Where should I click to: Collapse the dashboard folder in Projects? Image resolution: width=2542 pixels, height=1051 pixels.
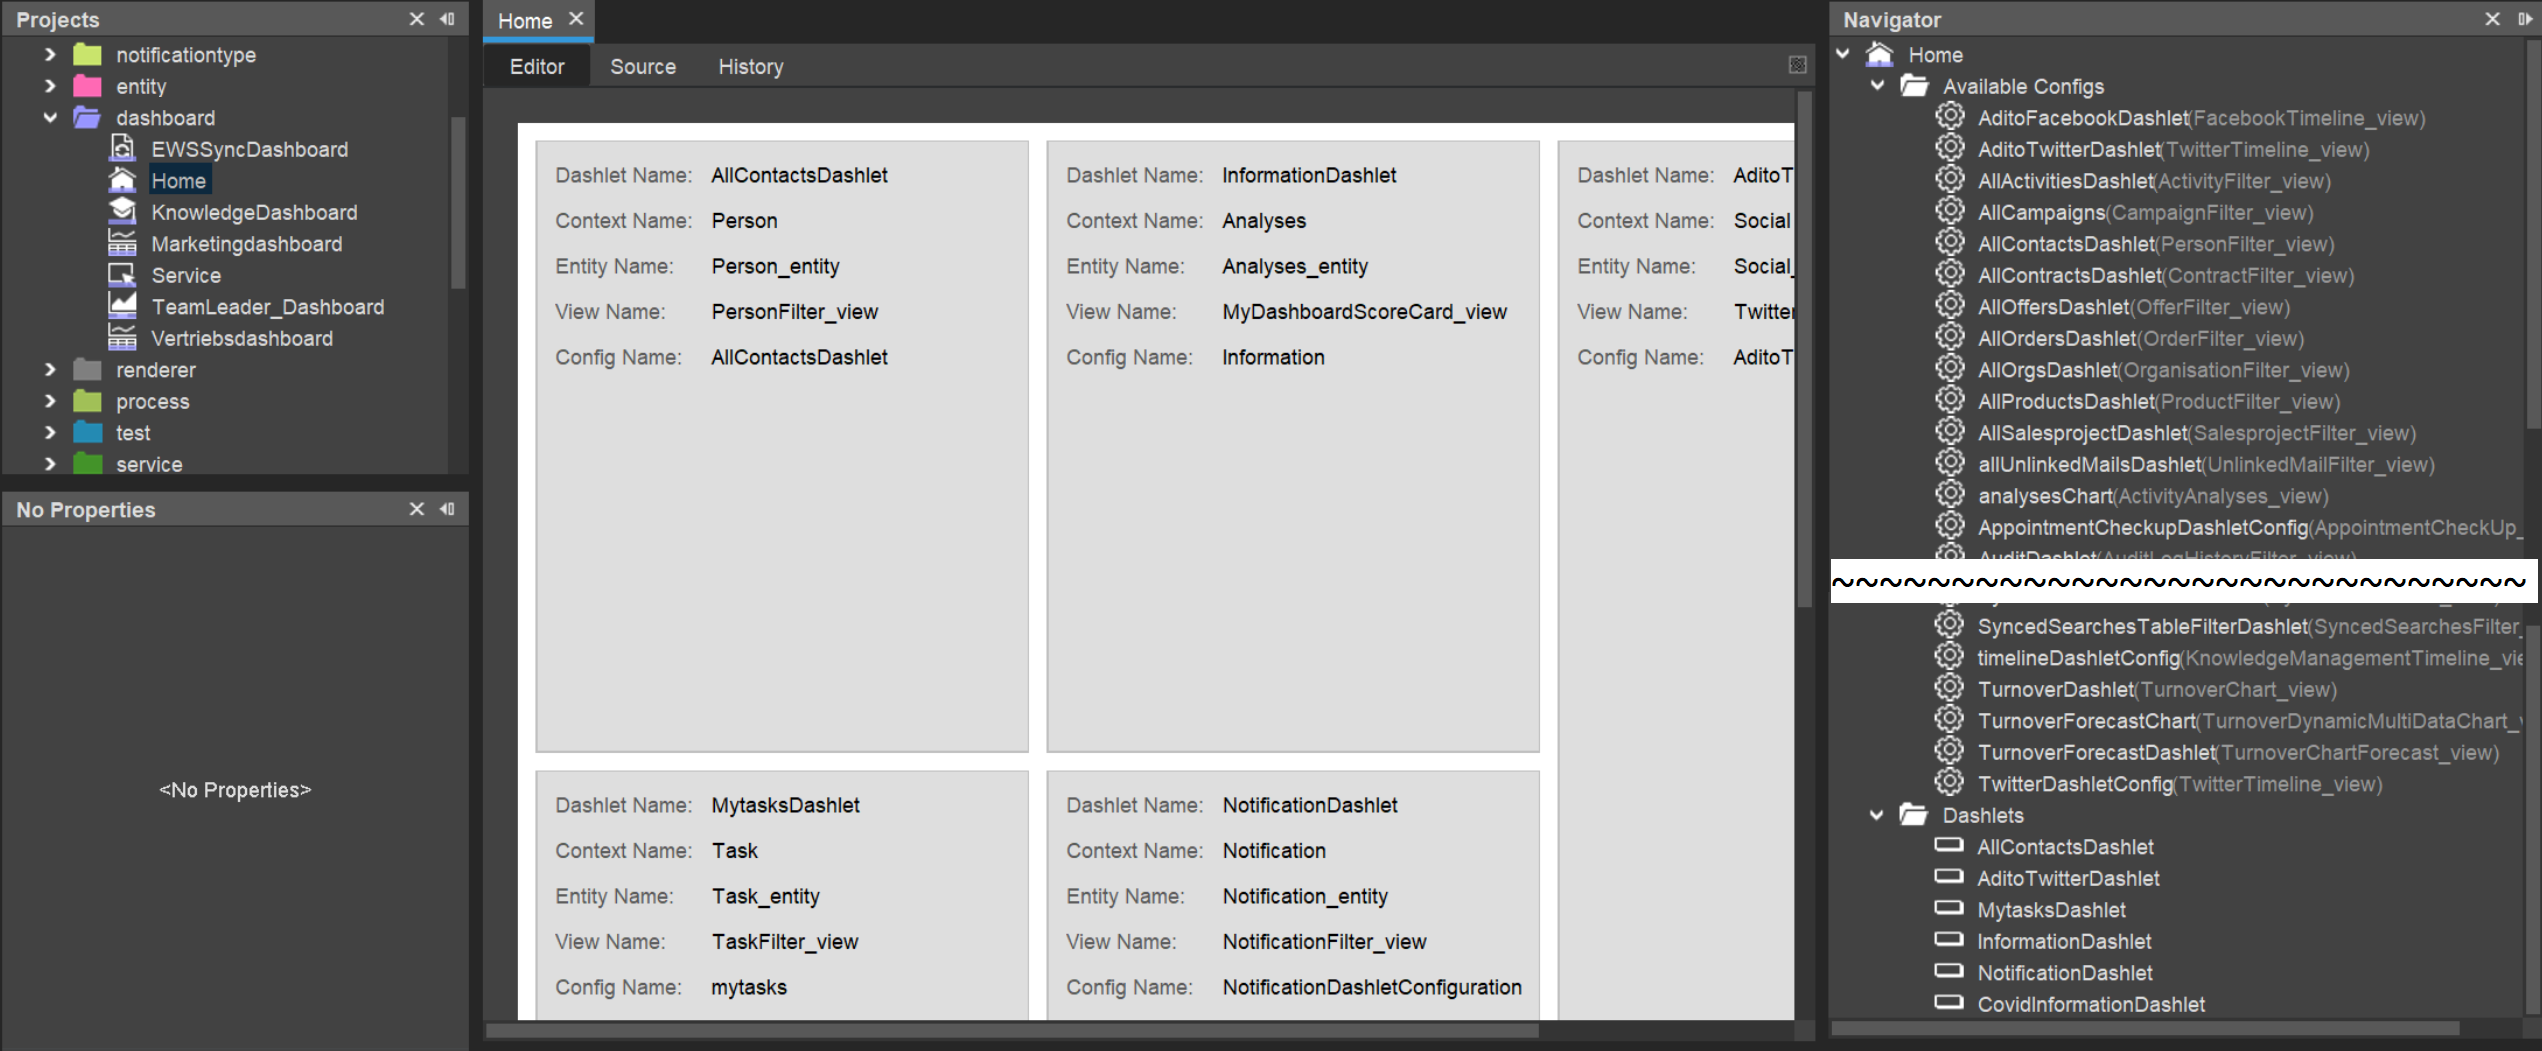50,117
